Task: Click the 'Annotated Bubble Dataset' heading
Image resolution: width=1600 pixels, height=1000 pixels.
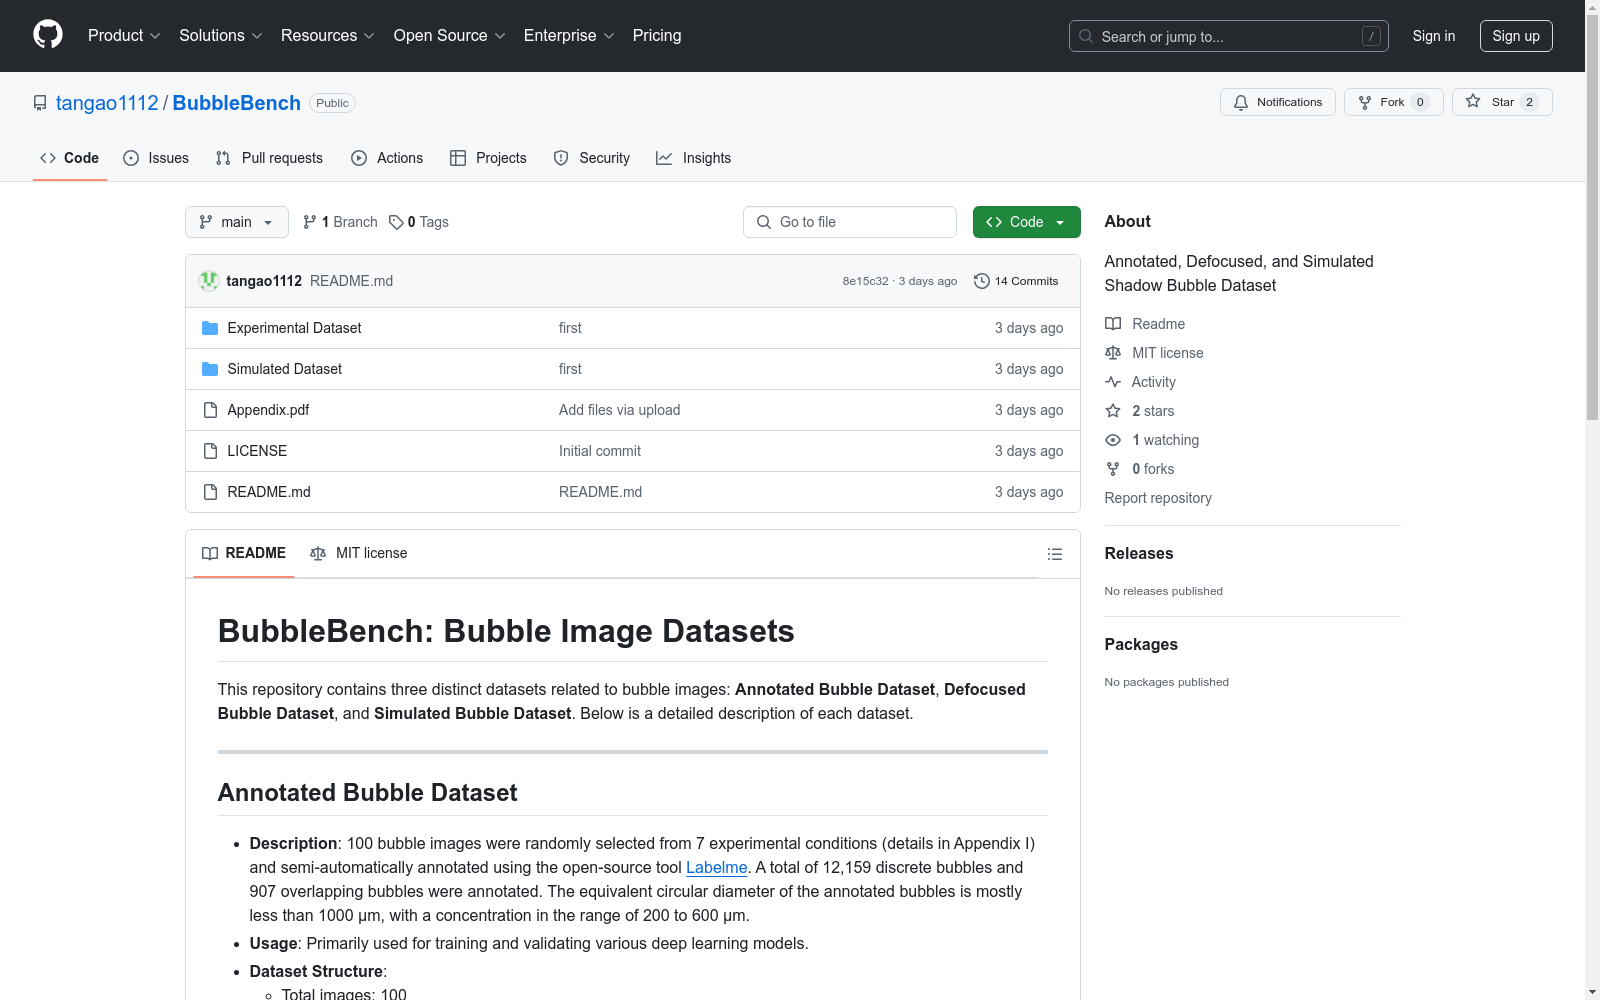Action: (x=368, y=793)
